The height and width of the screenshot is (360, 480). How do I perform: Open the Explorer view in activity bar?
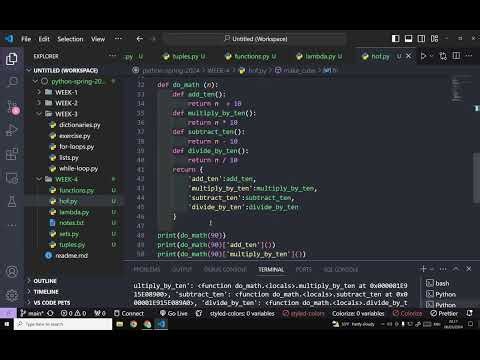[12, 59]
